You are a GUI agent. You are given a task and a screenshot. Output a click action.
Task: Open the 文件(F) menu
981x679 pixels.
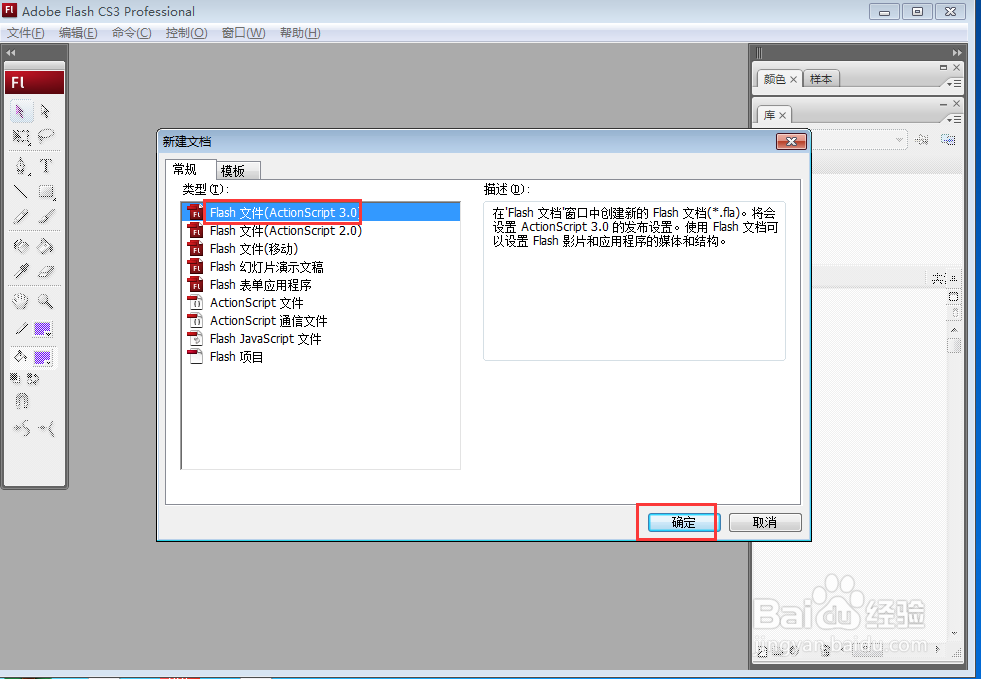(26, 33)
